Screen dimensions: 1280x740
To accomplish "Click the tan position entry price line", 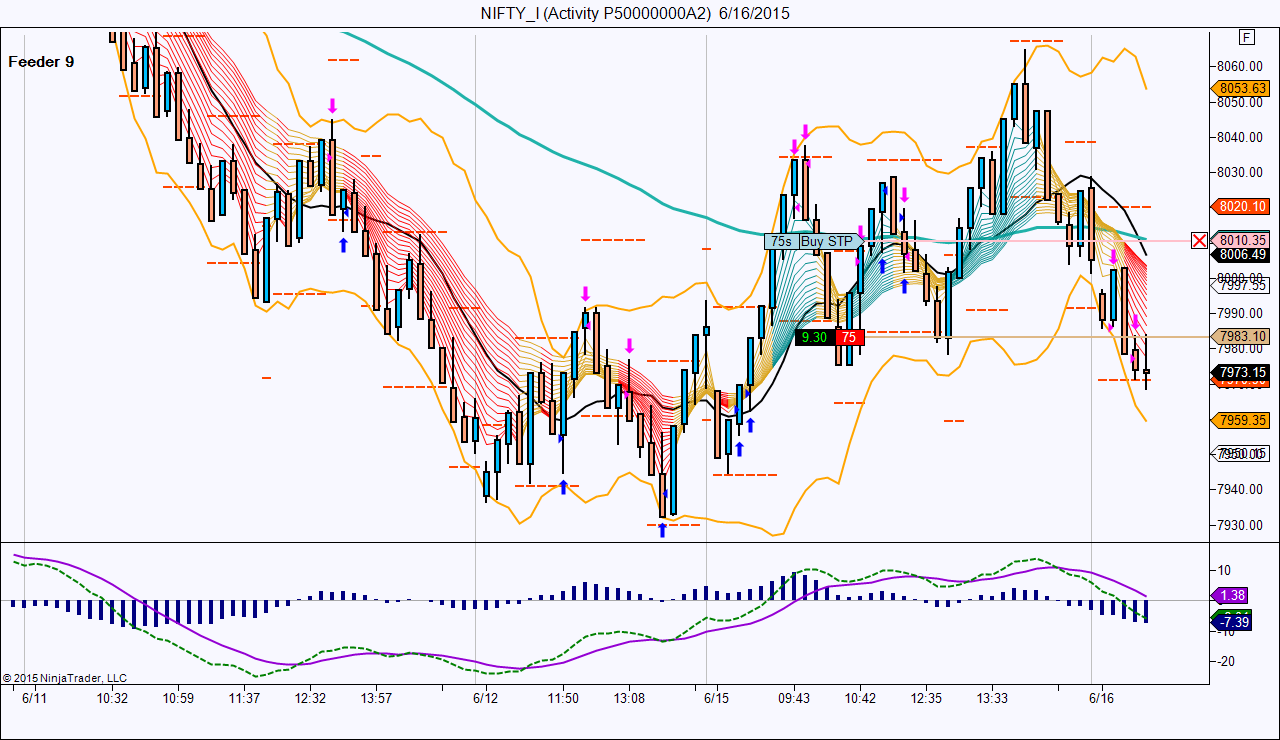I will click(x=1035, y=337).
